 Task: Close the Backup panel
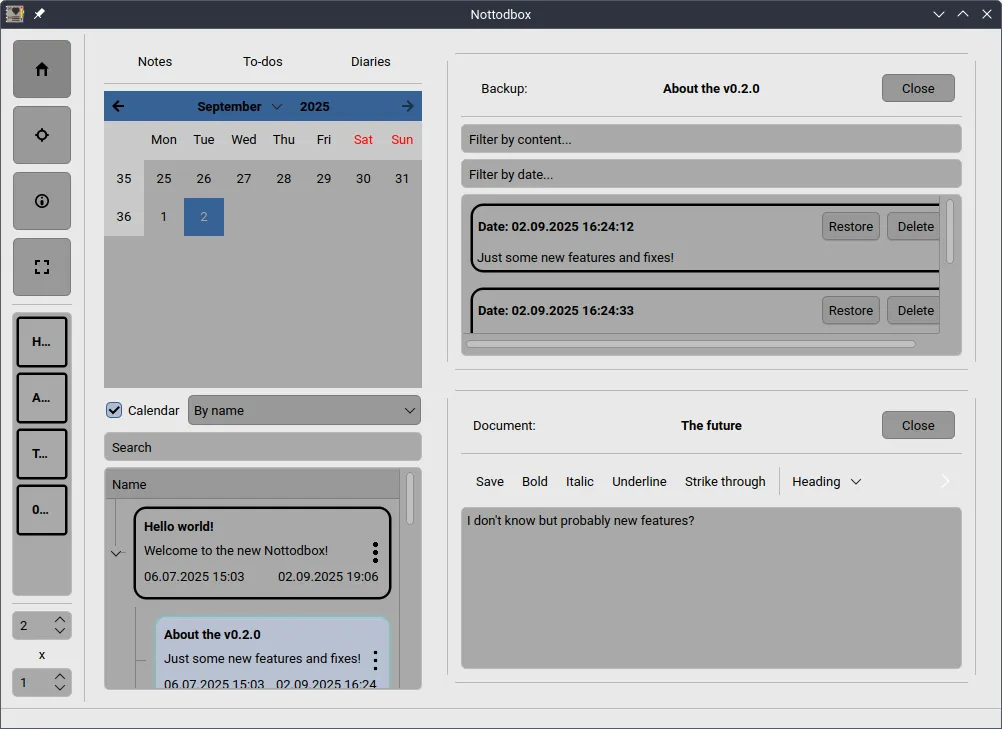pos(918,88)
